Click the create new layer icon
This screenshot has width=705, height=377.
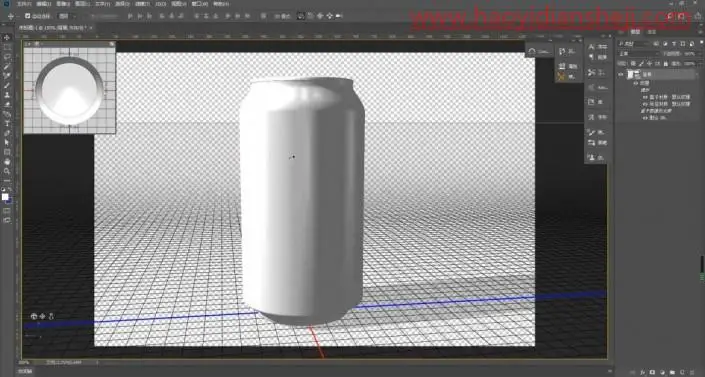[x=682, y=372]
